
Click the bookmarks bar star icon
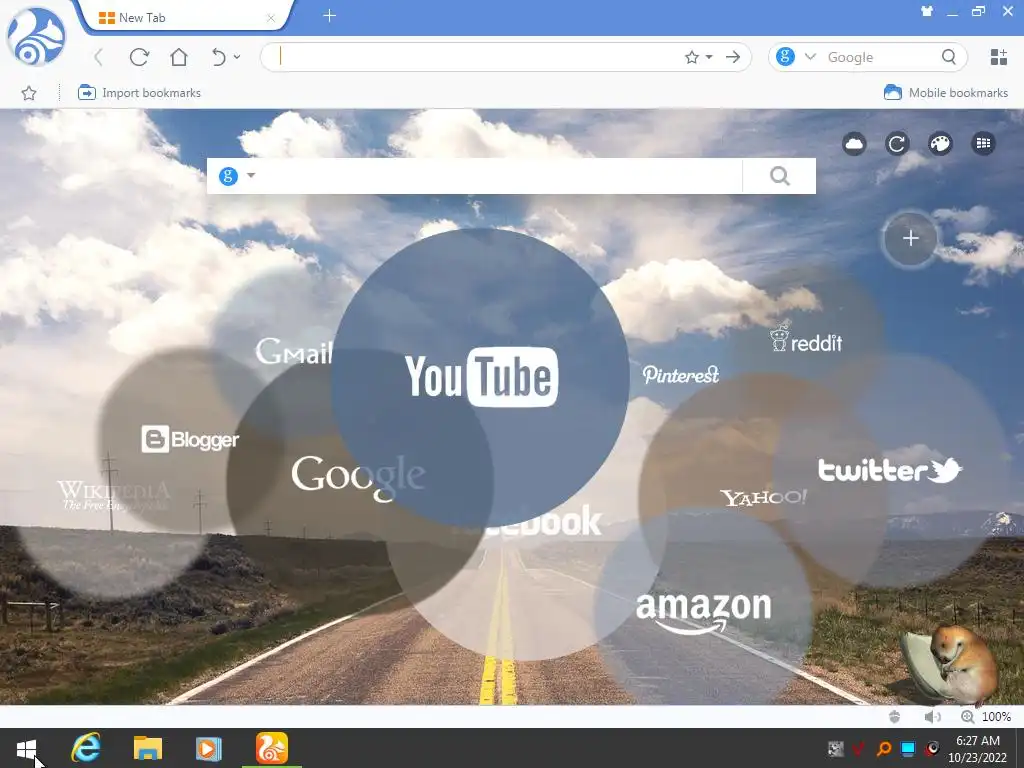click(29, 93)
